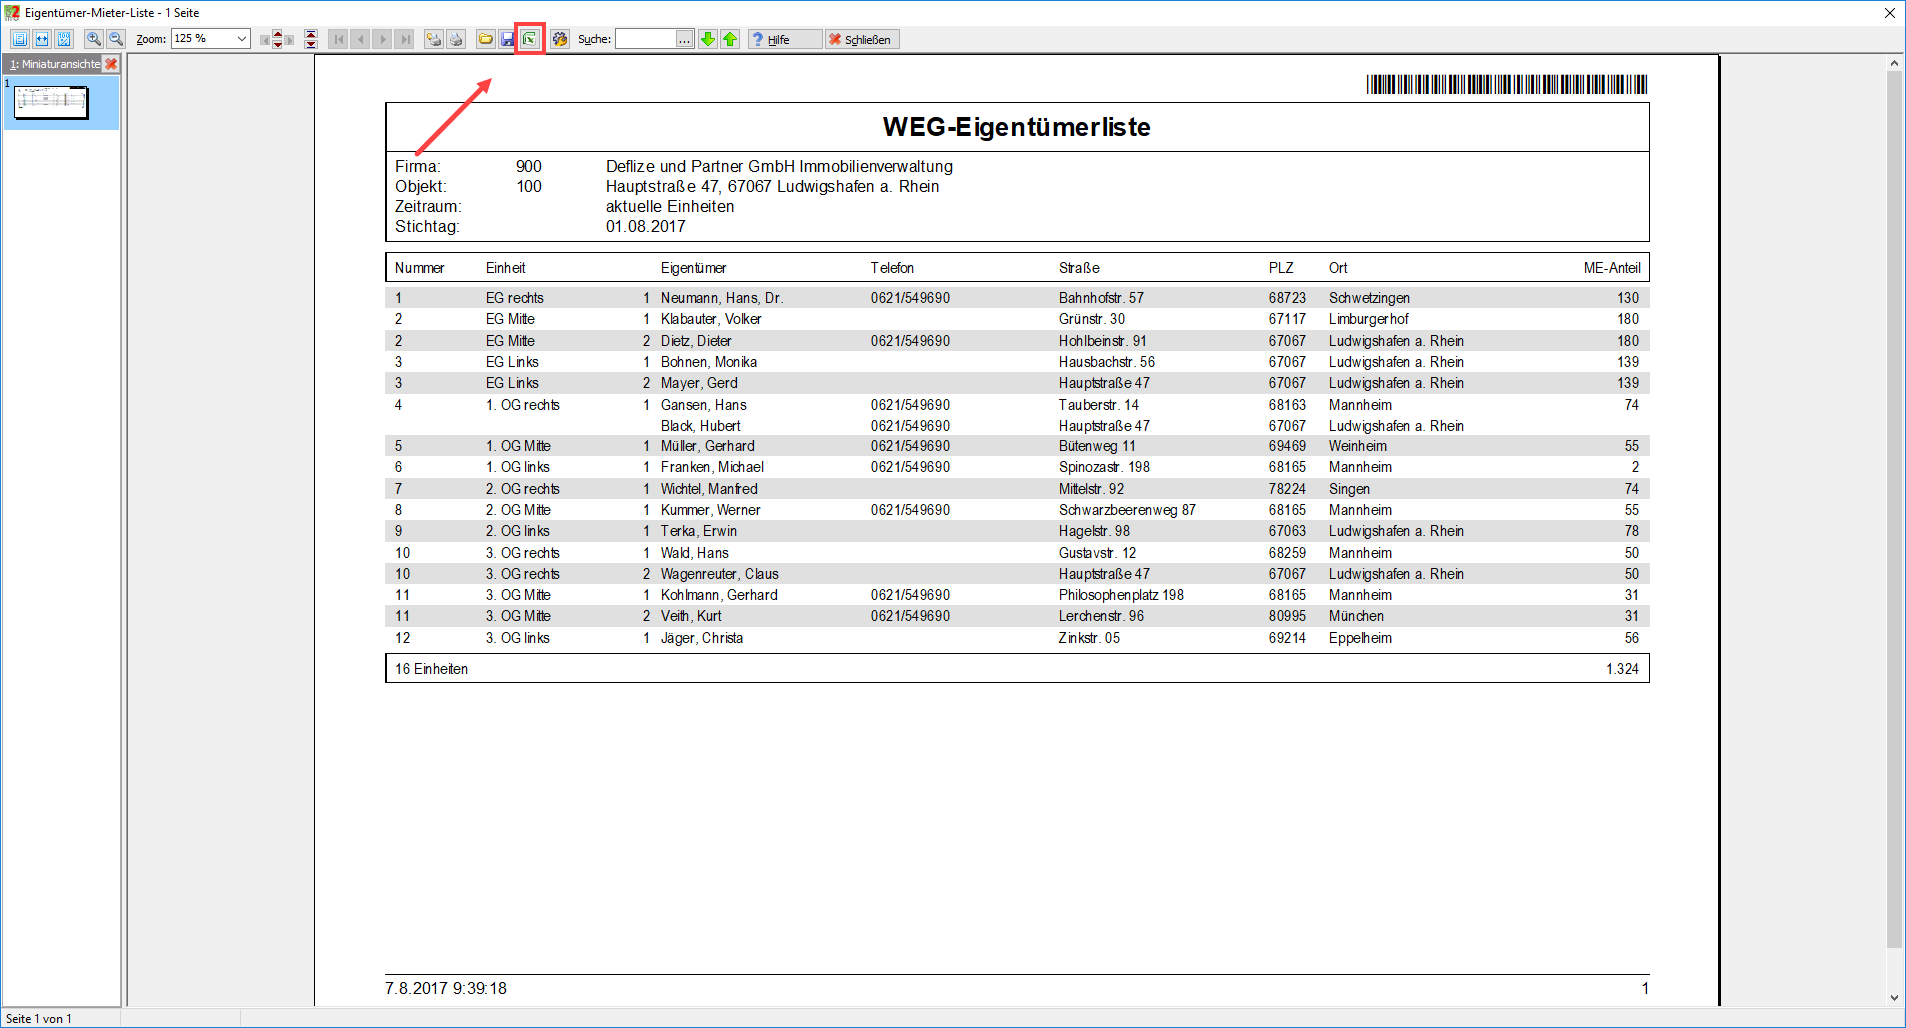Click the Straße column header
The width and height of the screenshot is (1906, 1028).
pos(1080,268)
